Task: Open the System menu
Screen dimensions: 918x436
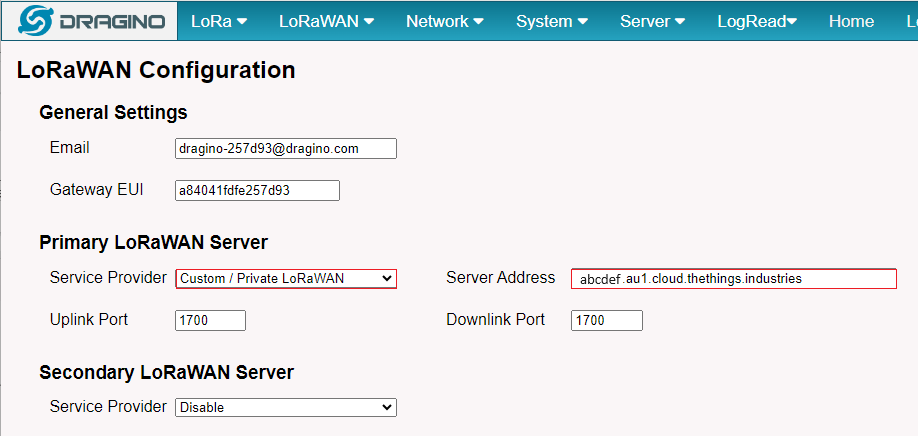Action: pyautogui.click(x=552, y=22)
